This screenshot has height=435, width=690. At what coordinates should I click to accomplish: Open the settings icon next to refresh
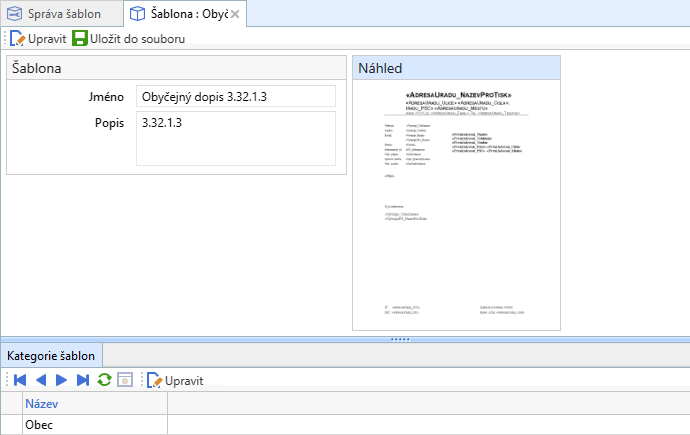pos(125,380)
